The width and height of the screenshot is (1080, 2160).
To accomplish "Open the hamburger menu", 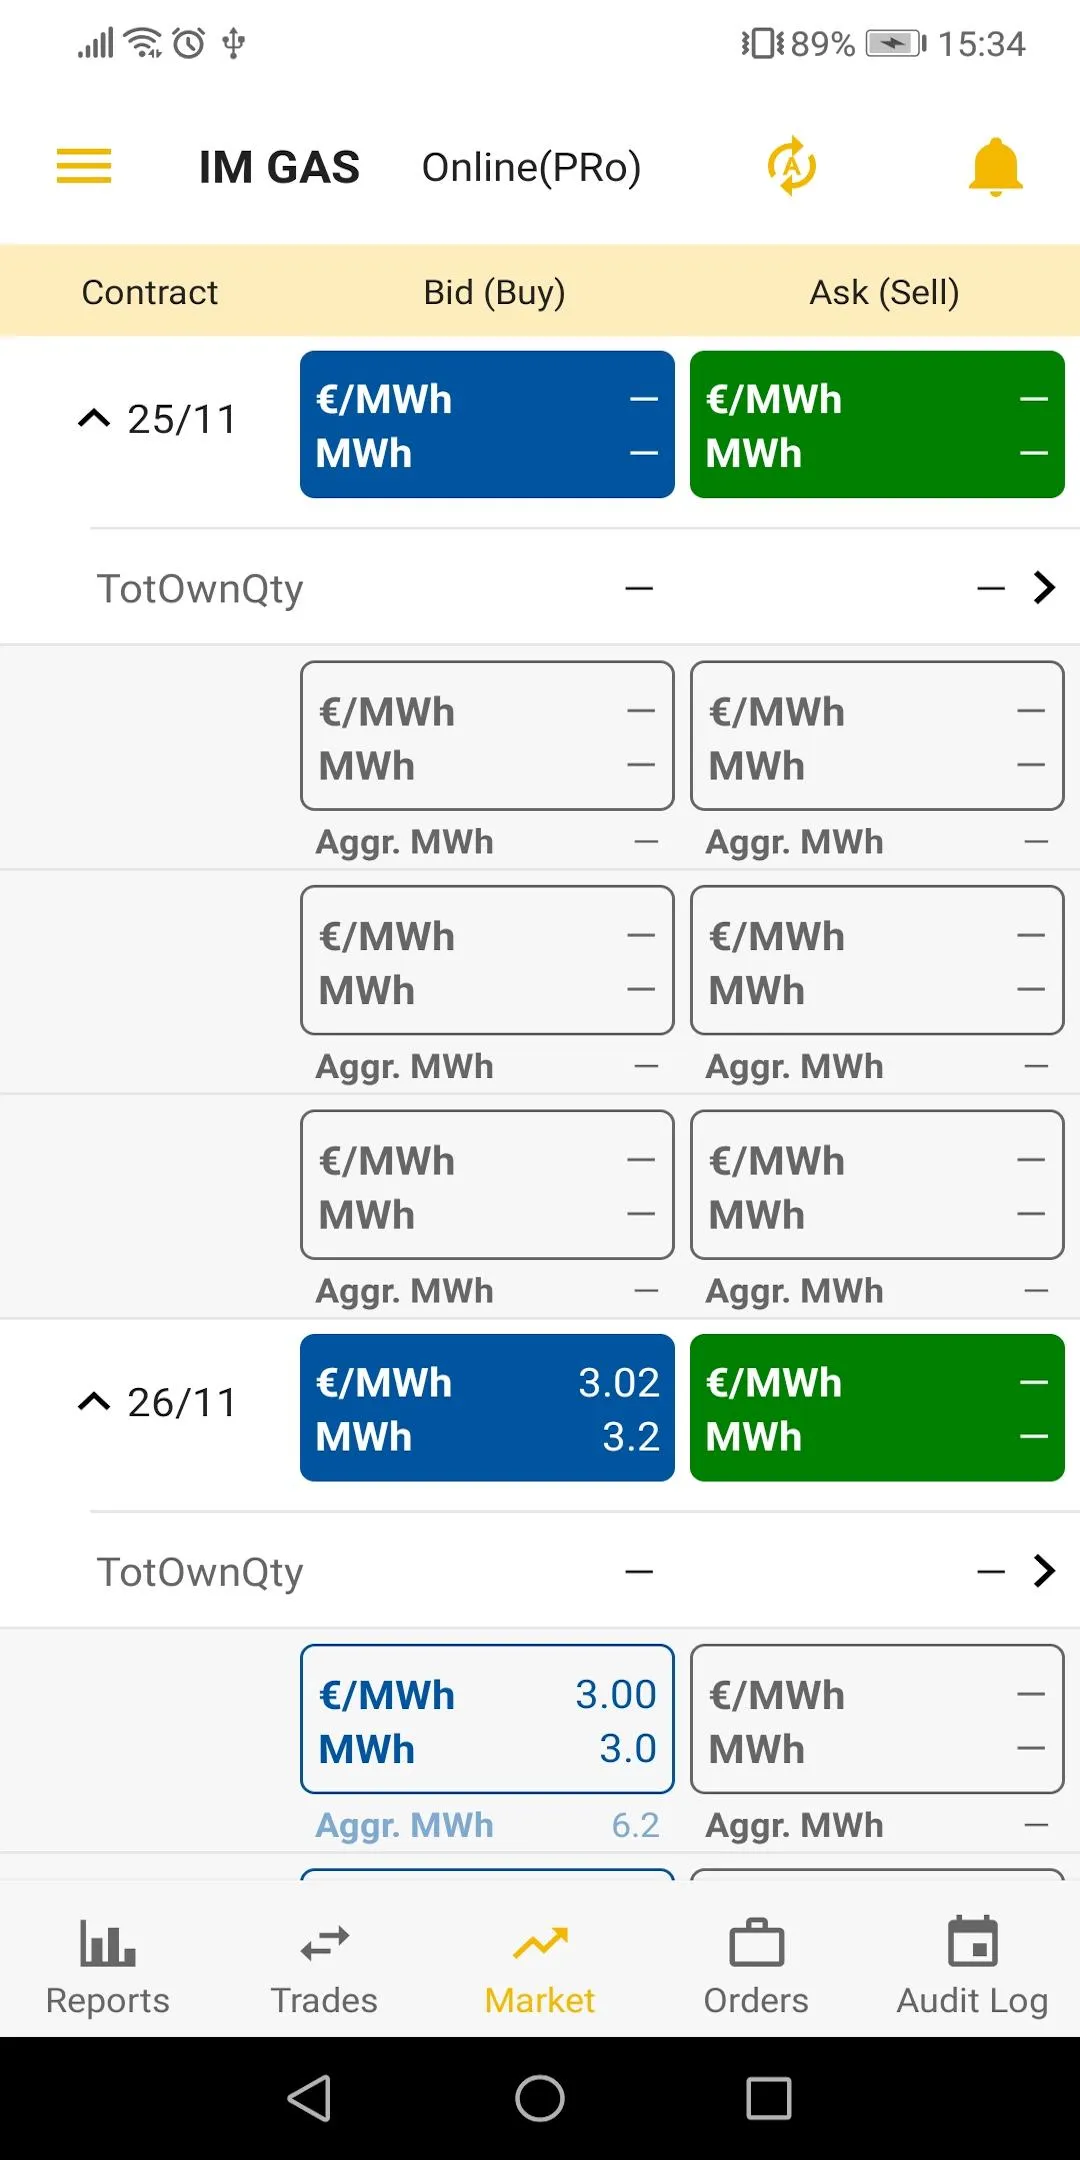I will tap(84, 166).
